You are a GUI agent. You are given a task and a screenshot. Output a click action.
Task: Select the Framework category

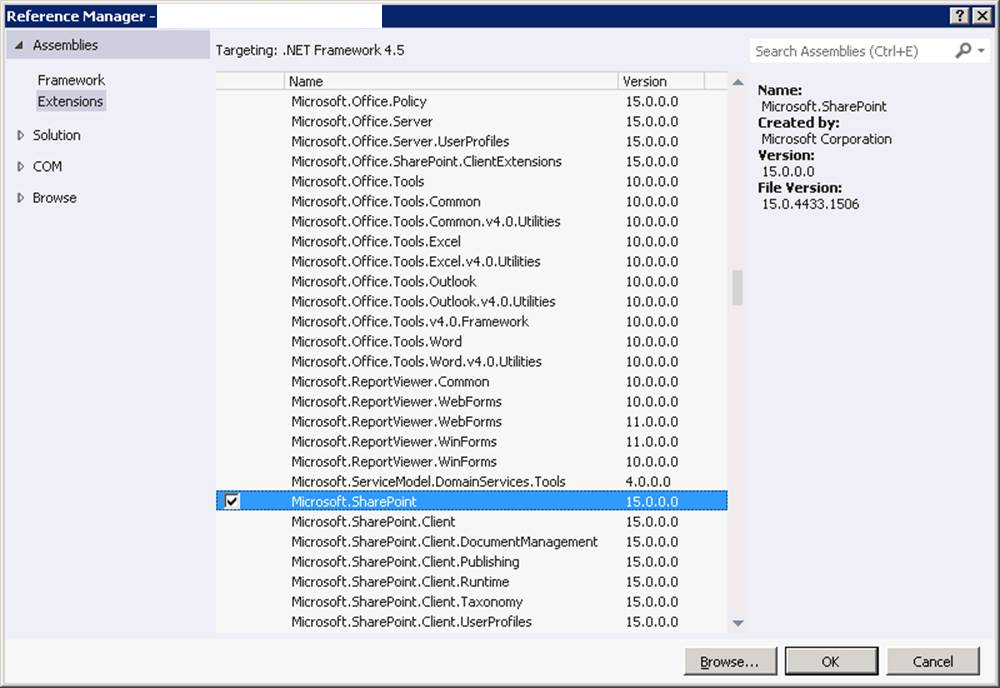pyautogui.click(x=71, y=80)
